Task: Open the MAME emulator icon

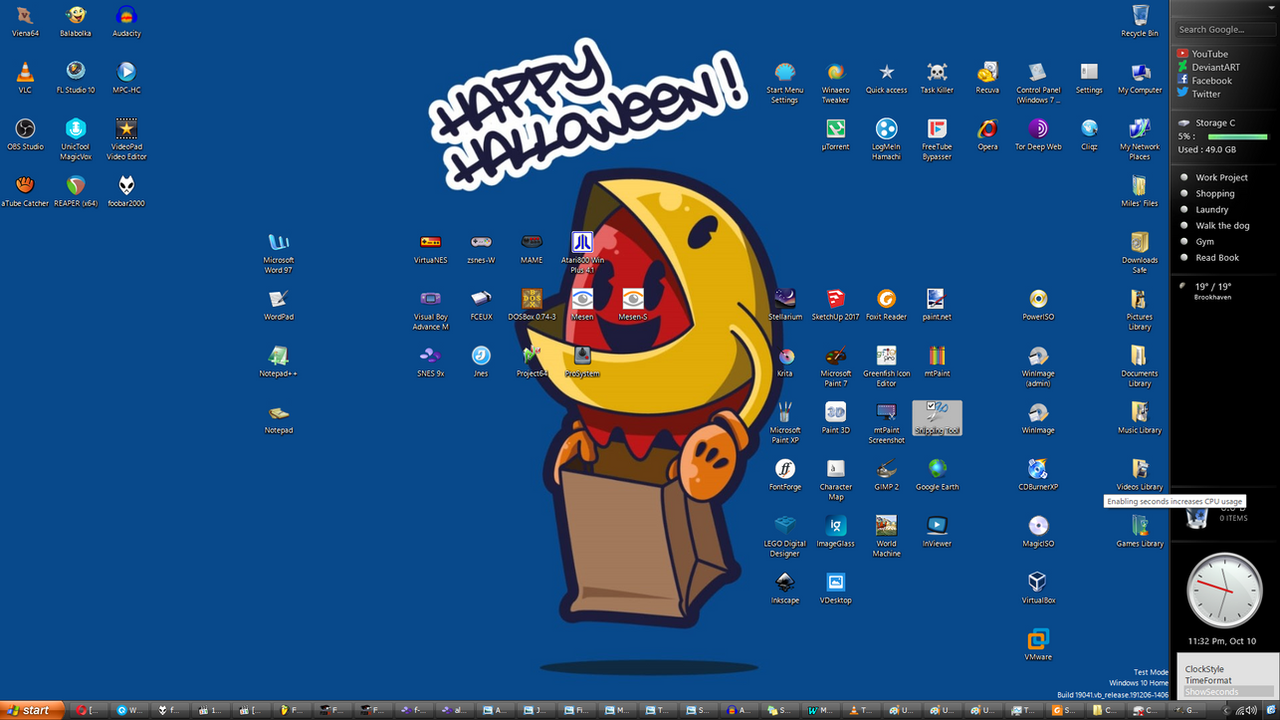Action: tap(532, 248)
